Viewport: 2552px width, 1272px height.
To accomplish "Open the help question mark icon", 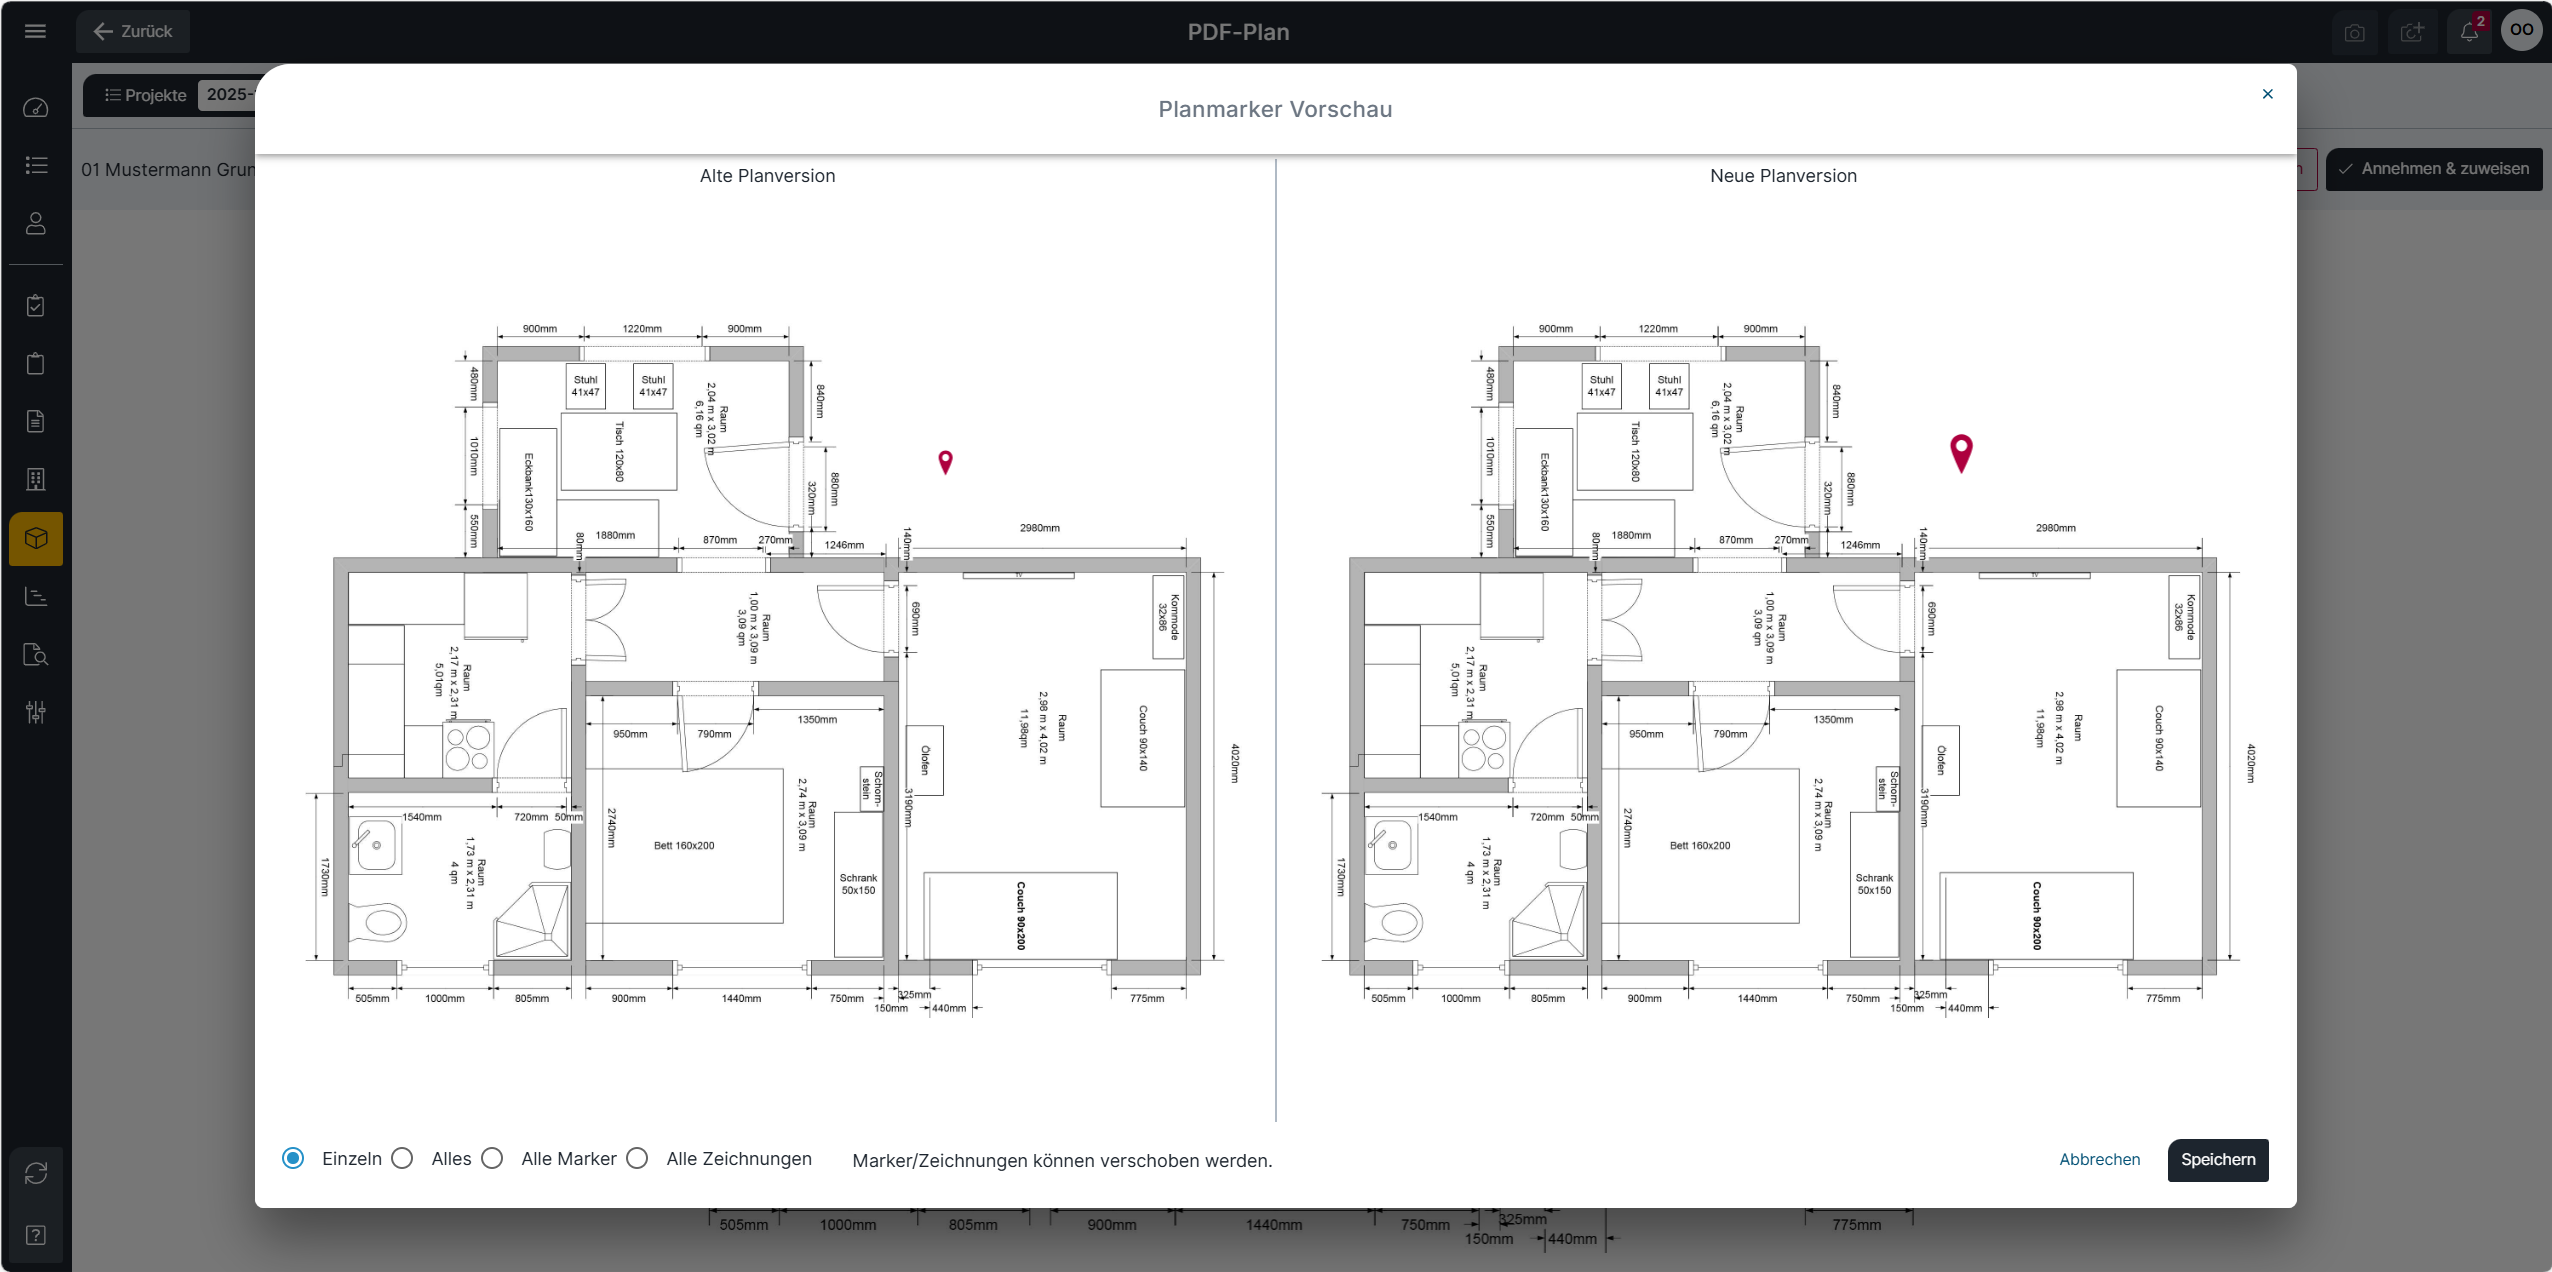I will point(36,1235).
